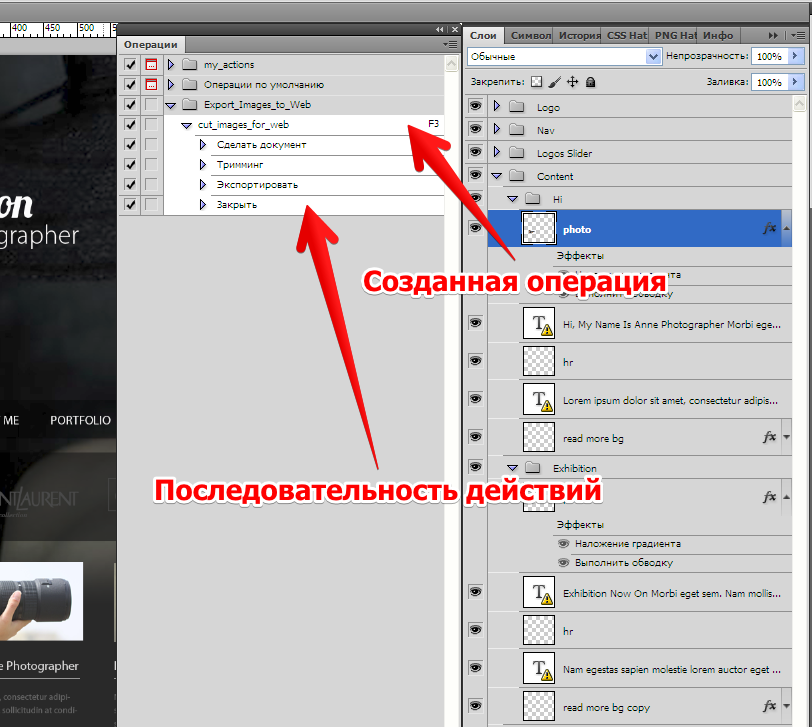The height and width of the screenshot is (727, 812).
Task: Uncheck the Экспортировать step checkbox
Action: point(130,184)
